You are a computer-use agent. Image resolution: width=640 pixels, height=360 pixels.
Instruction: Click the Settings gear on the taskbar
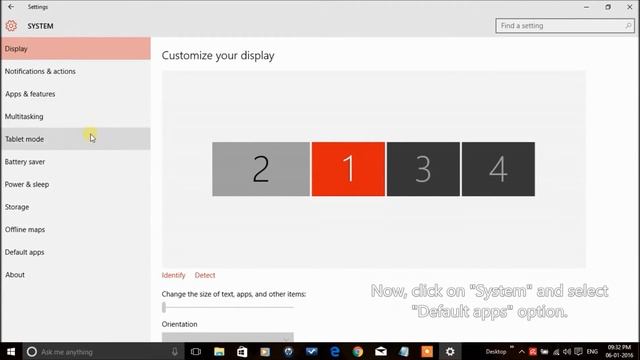coord(450,351)
